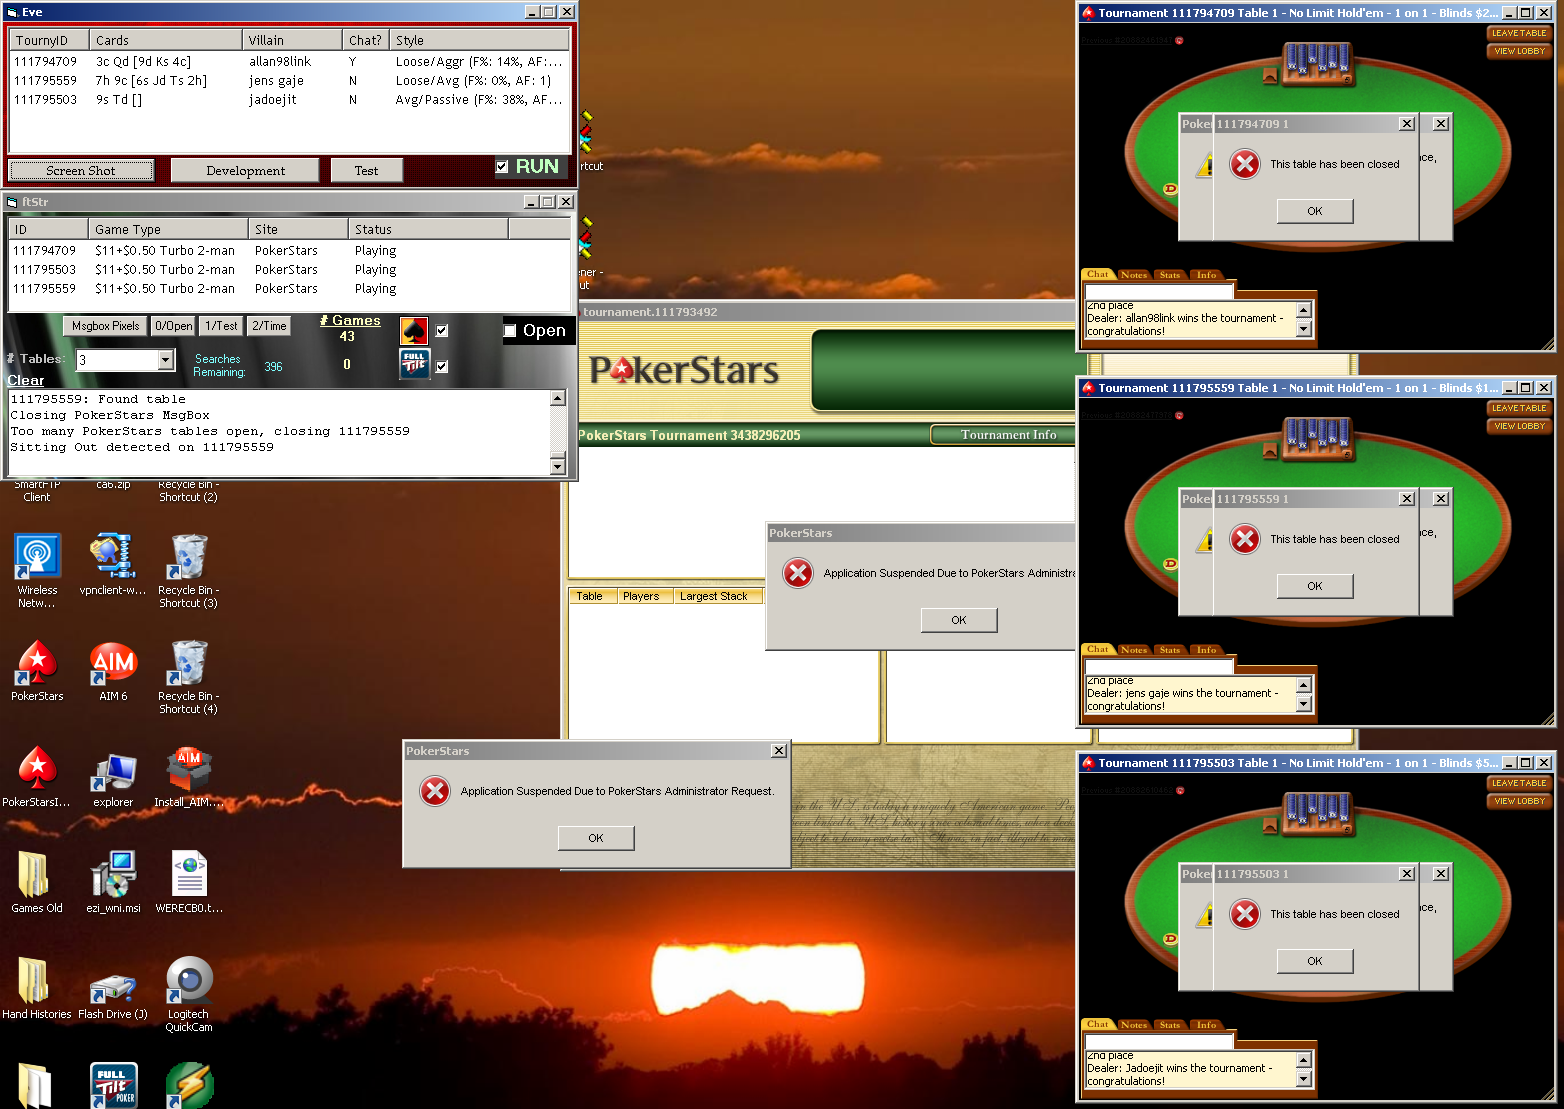
Task: Open the AIM 6 desktop icon
Action: click(x=113, y=664)
